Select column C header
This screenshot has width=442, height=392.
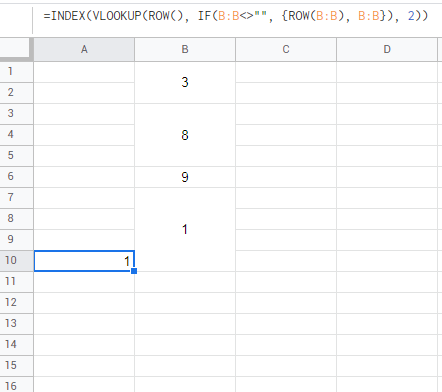click(286, 49)
